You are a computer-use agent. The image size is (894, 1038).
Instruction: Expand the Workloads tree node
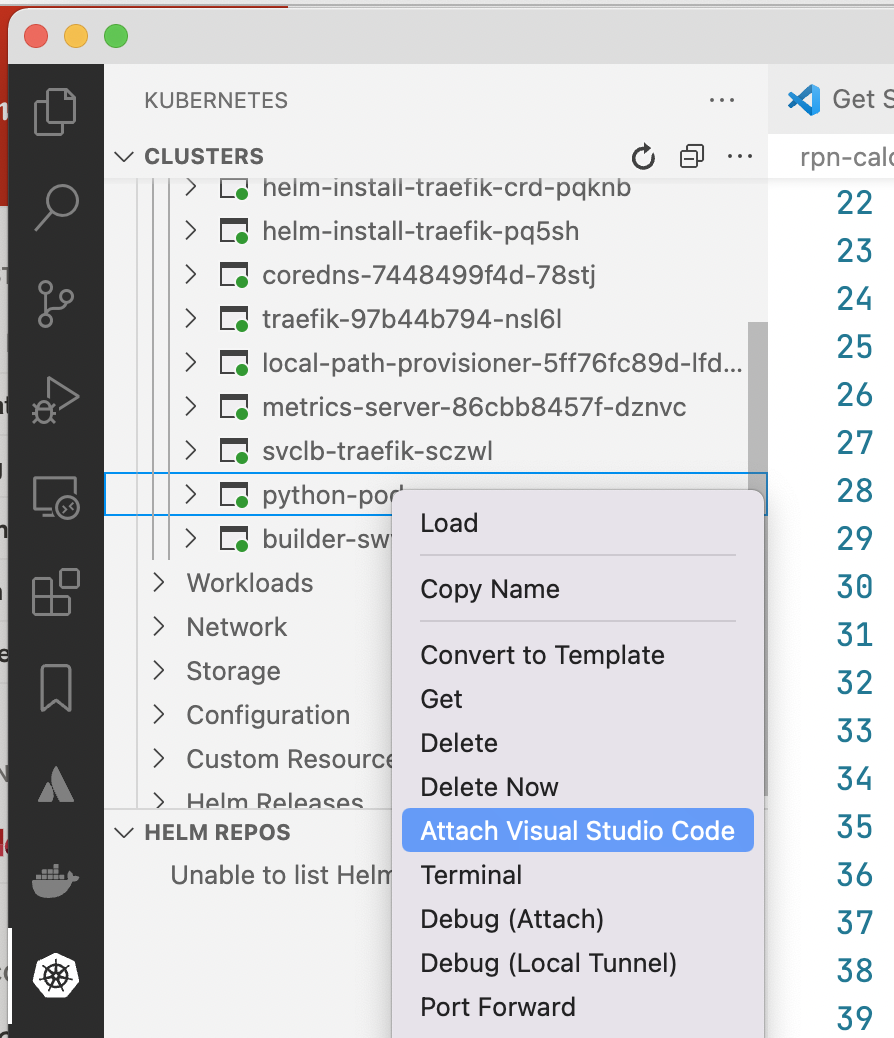pyautogui.click(x=250, y=583)
